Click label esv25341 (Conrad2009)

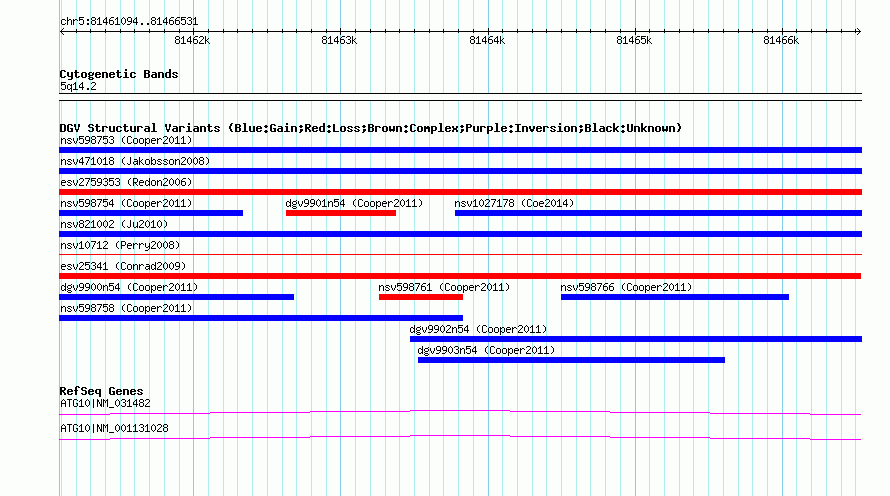(x=123, y=266)
